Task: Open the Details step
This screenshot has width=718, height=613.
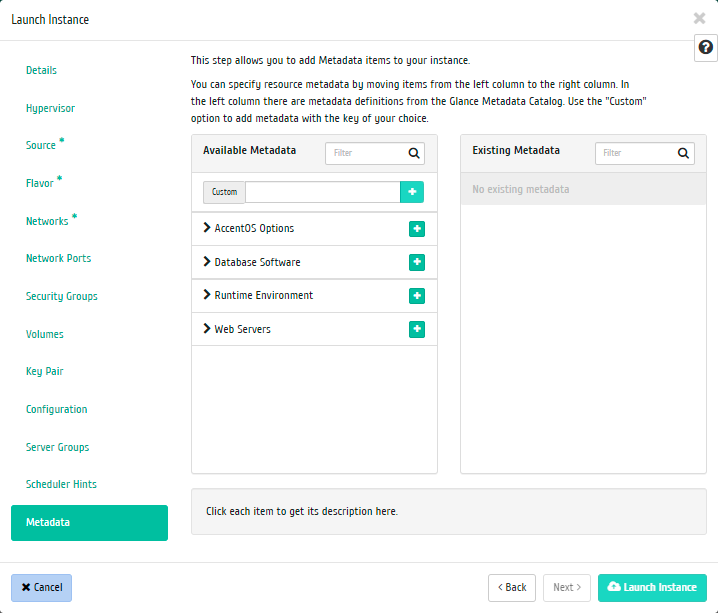Action: tap(41, 70)
